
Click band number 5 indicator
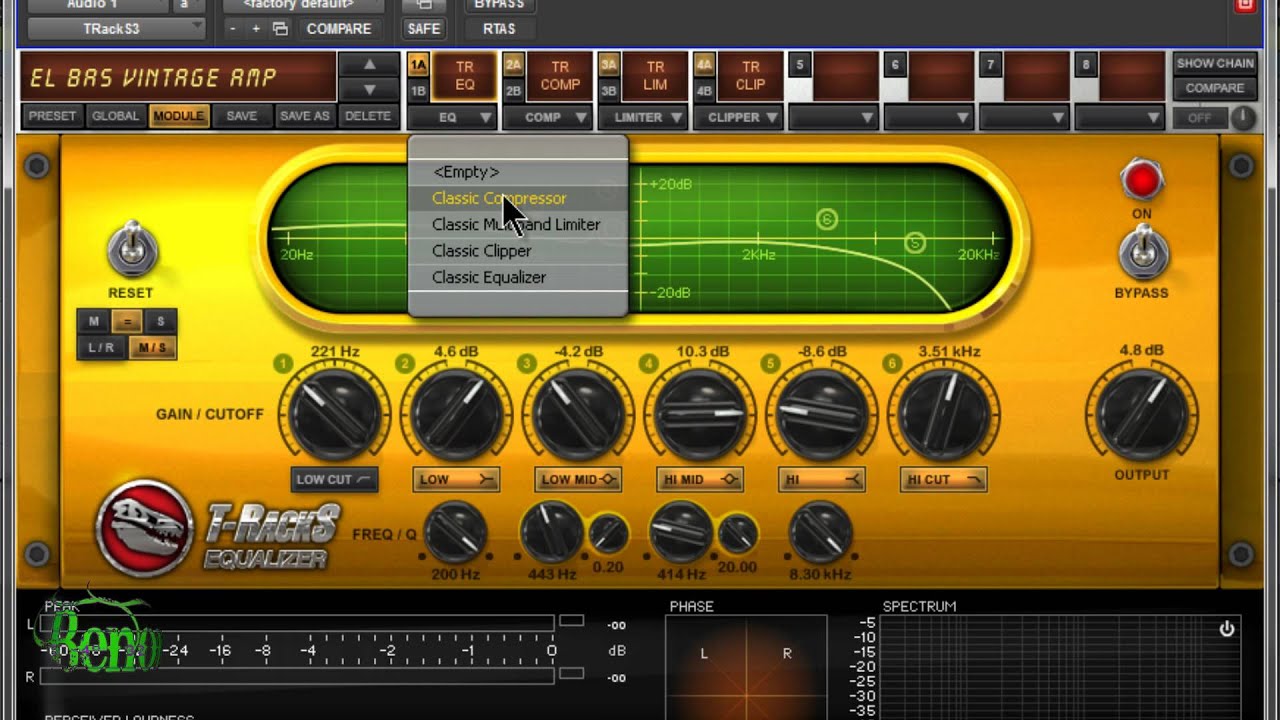coord(771,363)
